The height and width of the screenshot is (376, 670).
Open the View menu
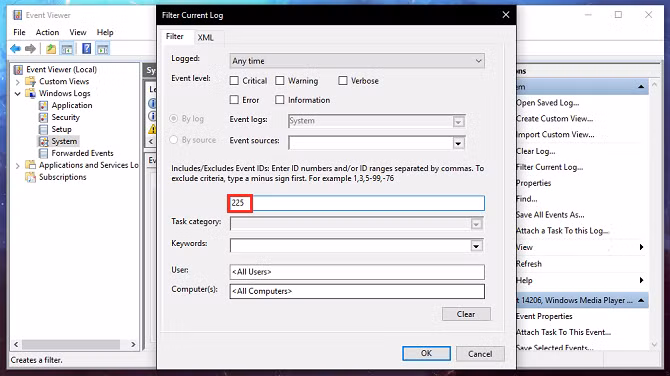[x=77, y=32]
